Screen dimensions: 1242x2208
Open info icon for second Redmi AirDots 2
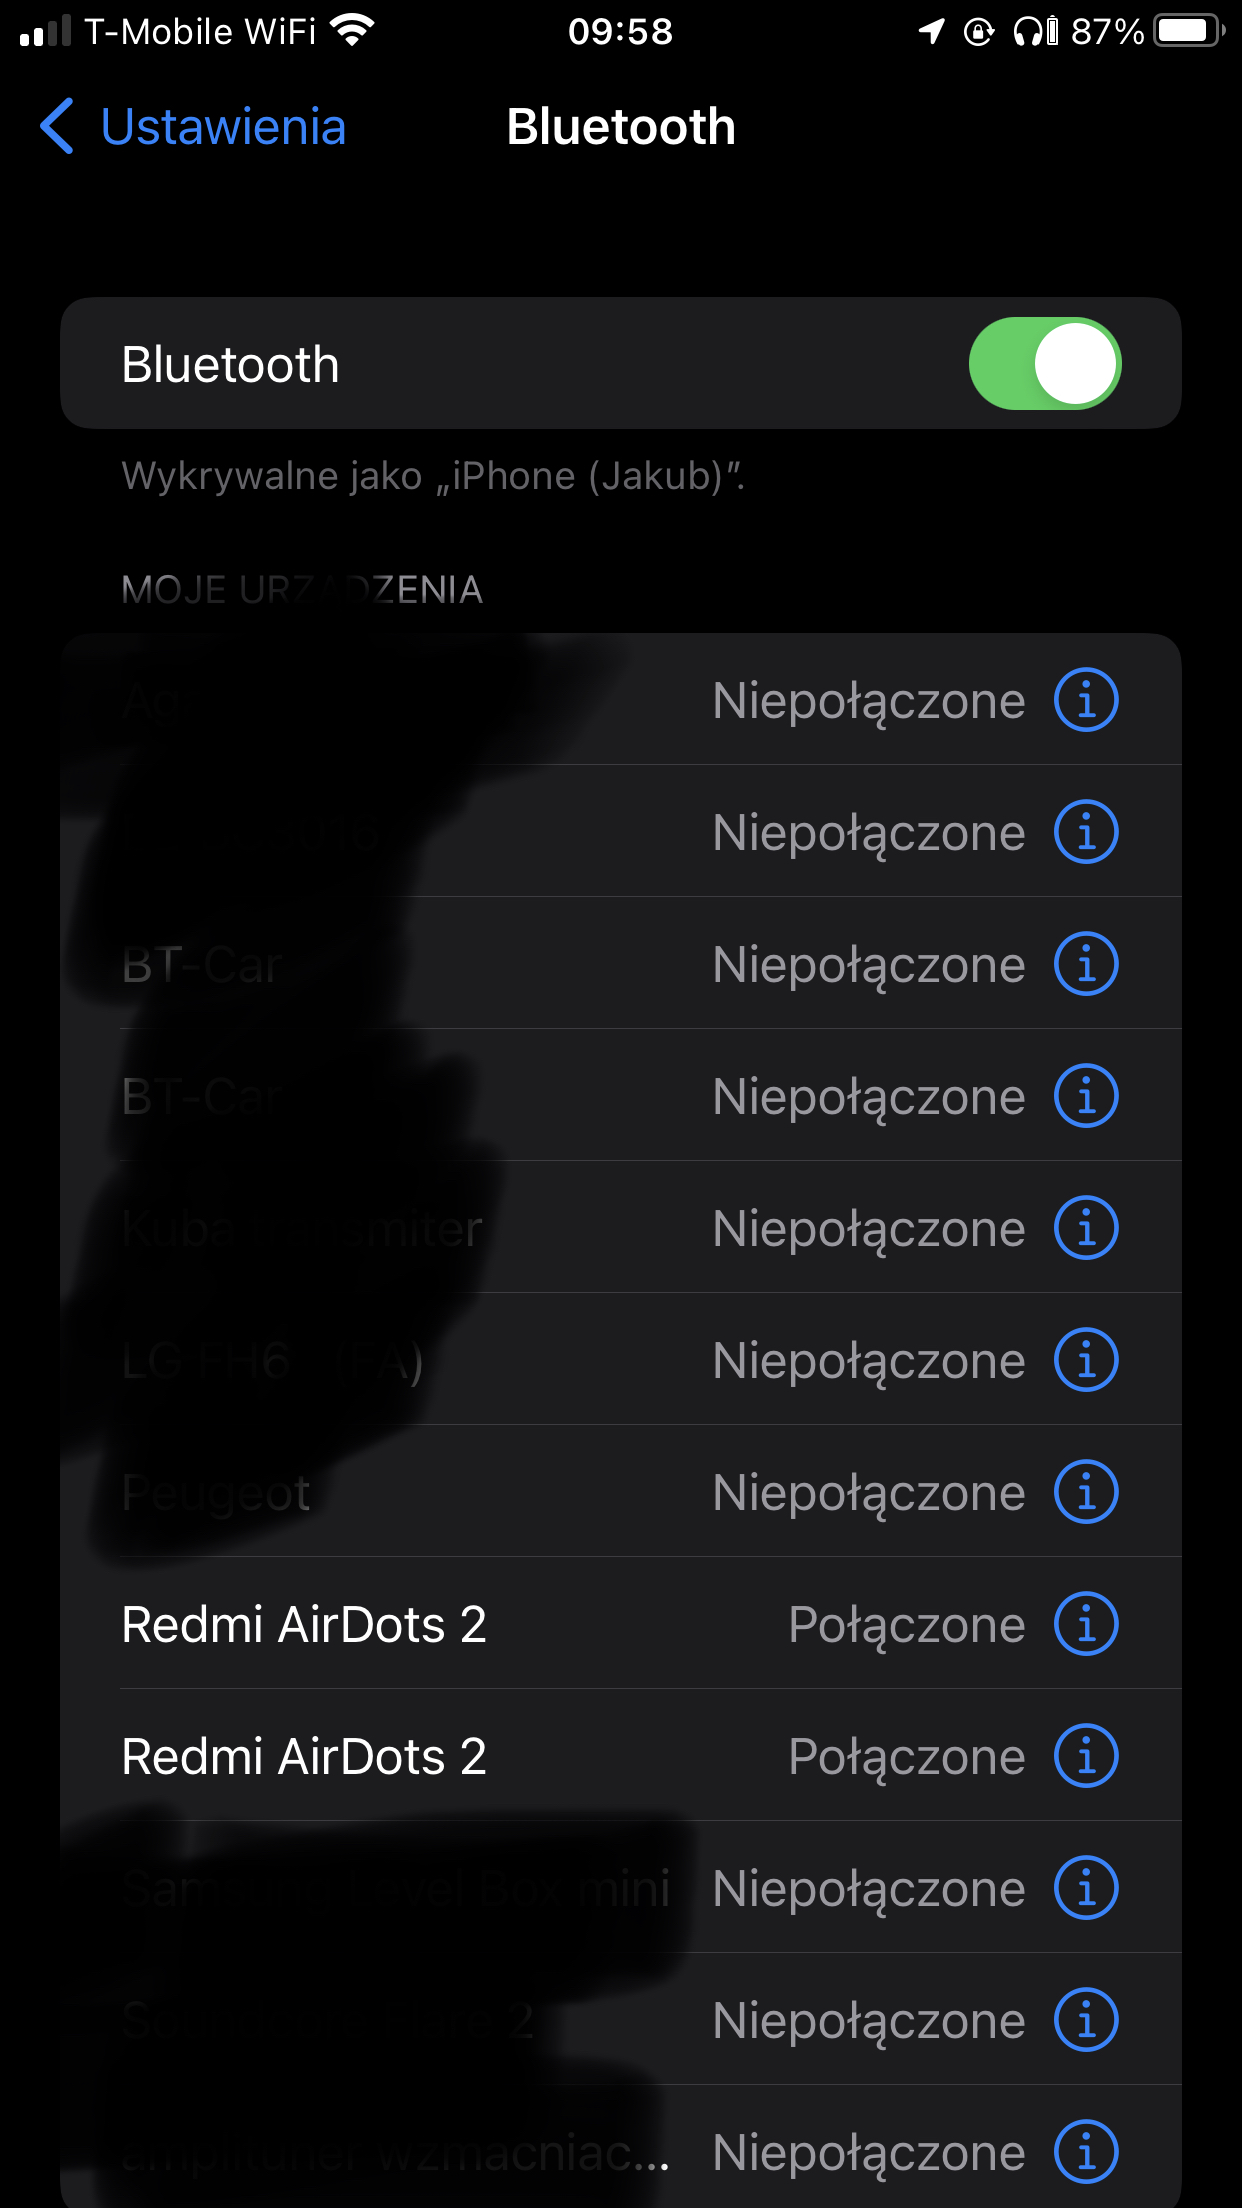[1086, 1756]
